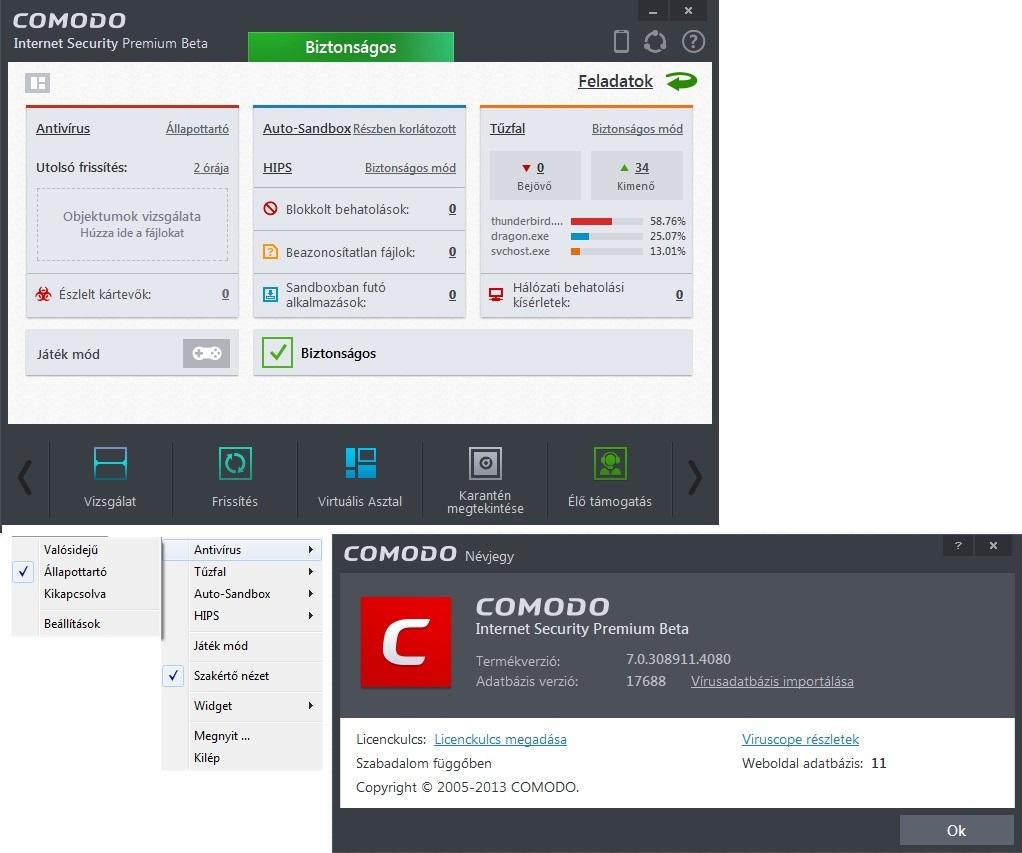Image resolution: width=1022 pixels, height=853 pixels.
Task: Click the thunderbird traffic bar
Action: pyautogui.click(x=607, y=222)
